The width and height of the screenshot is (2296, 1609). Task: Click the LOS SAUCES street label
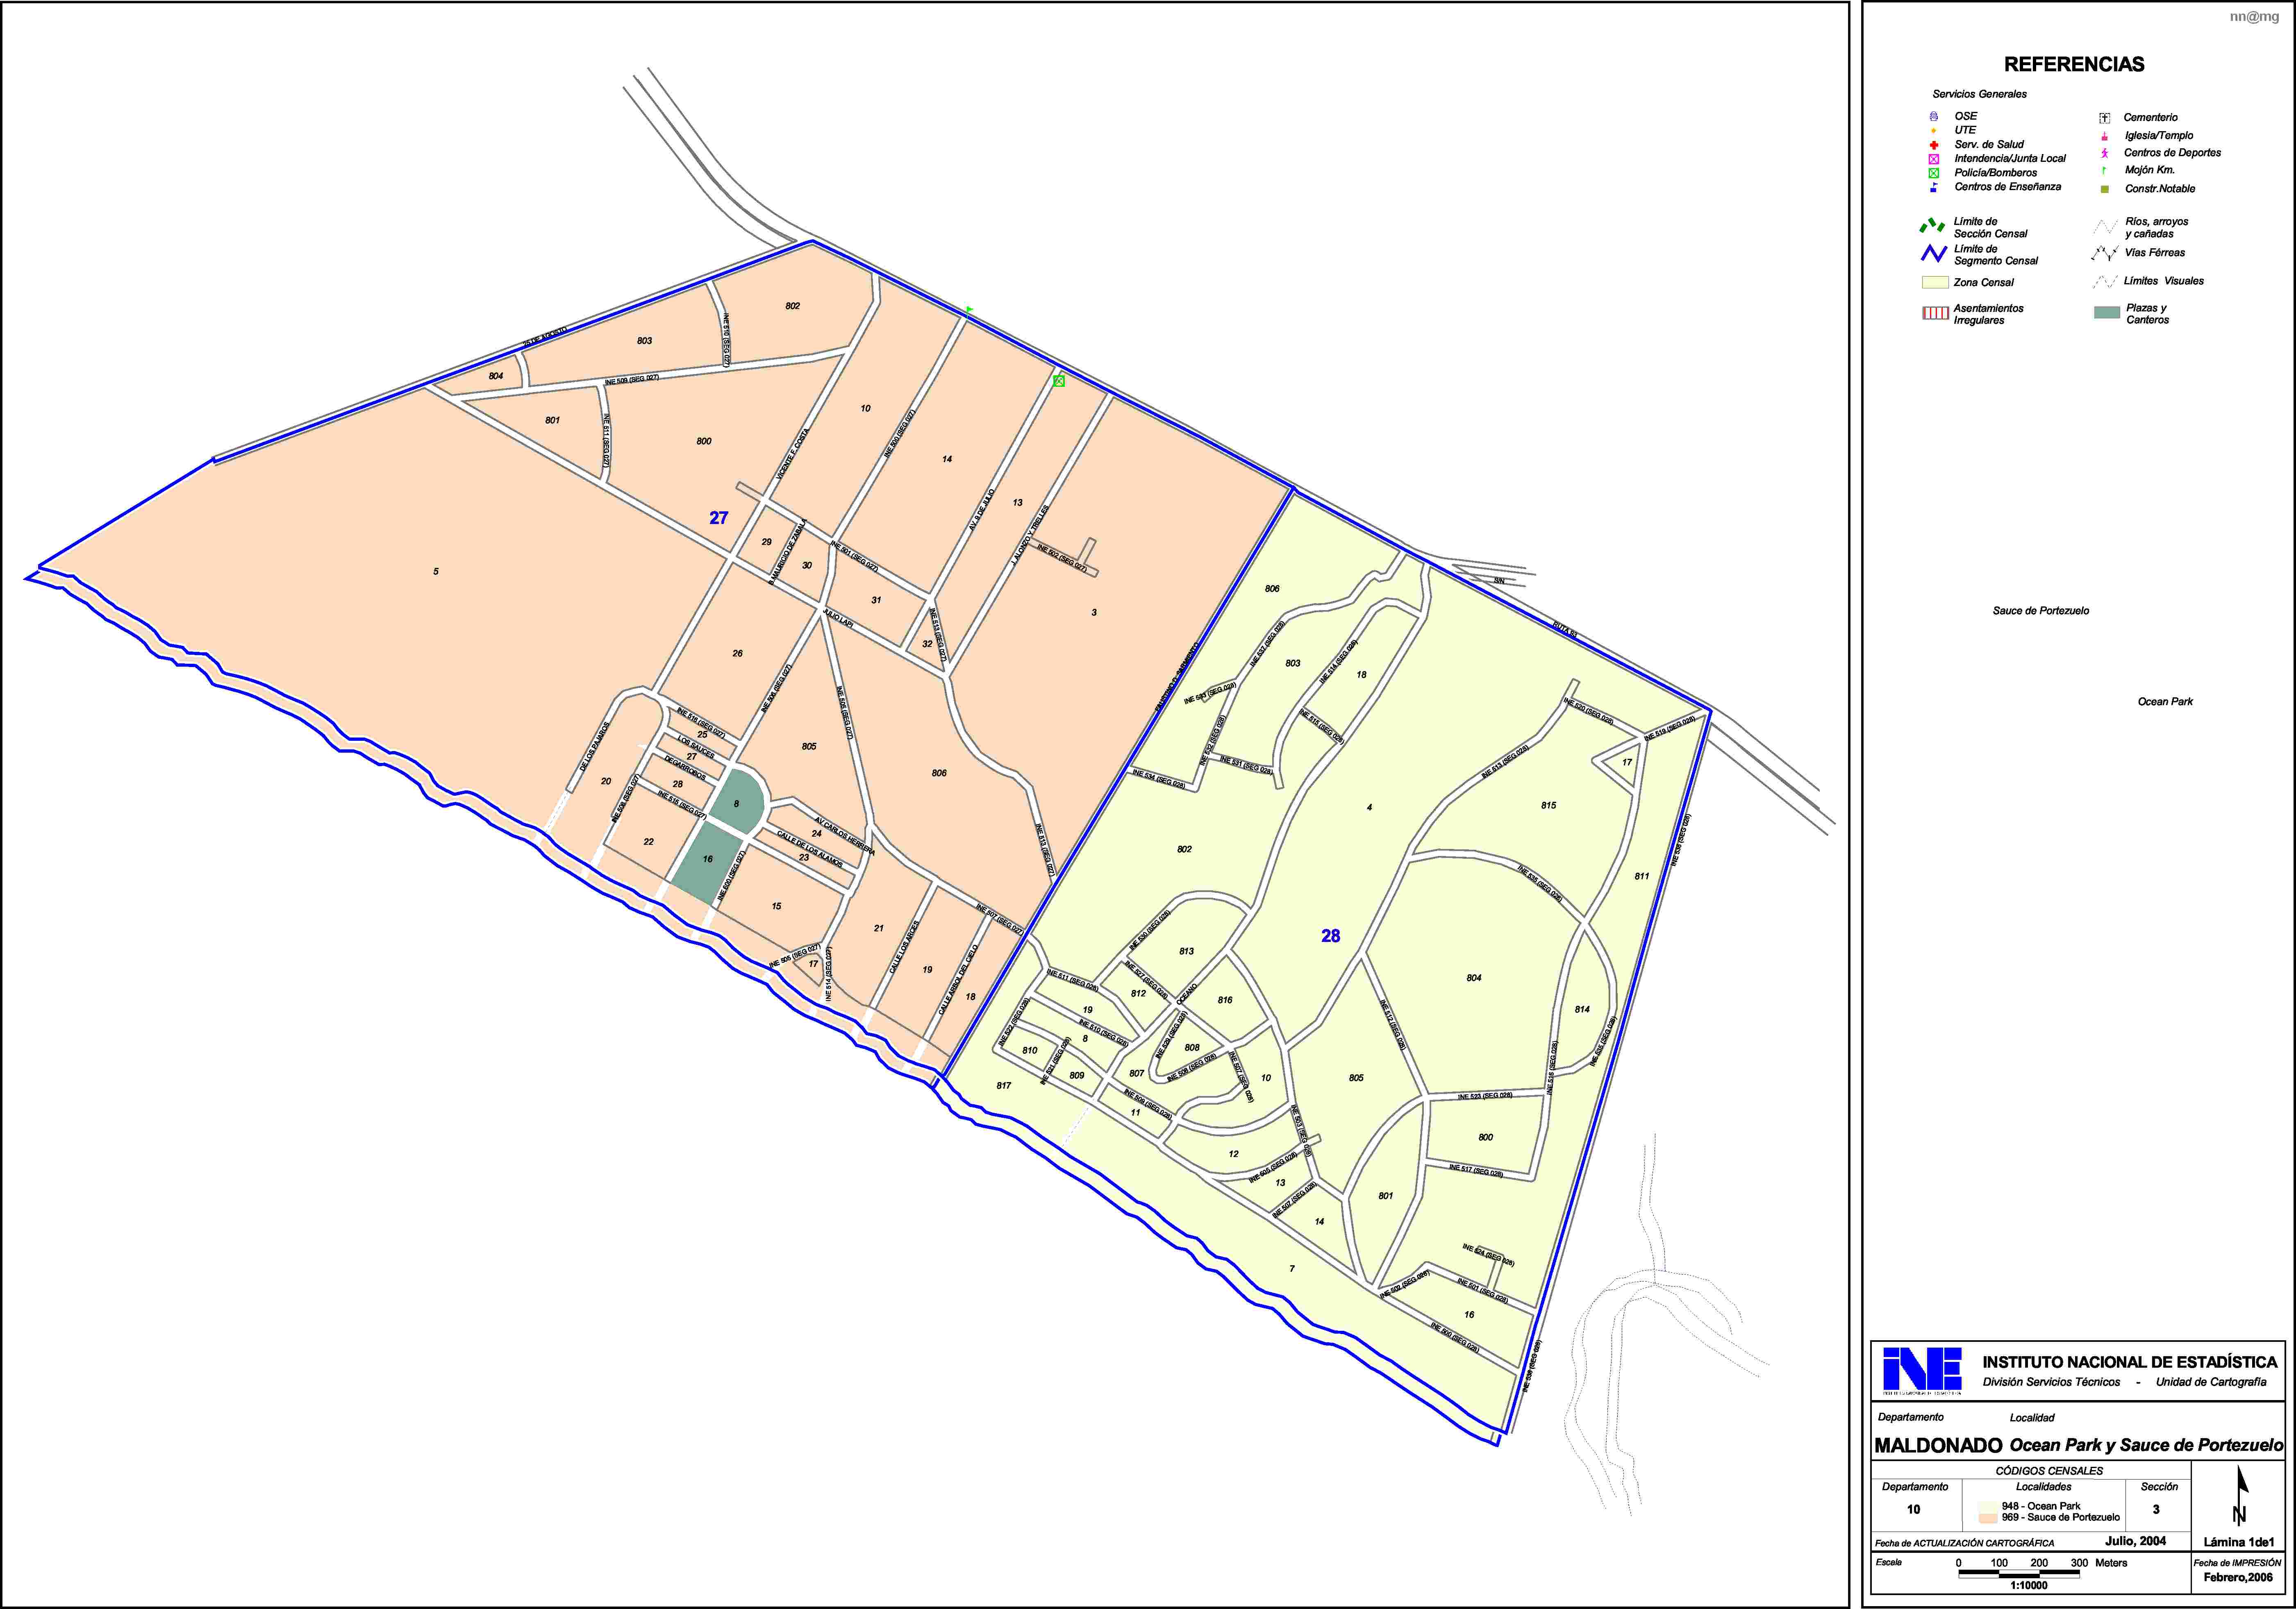696,746
